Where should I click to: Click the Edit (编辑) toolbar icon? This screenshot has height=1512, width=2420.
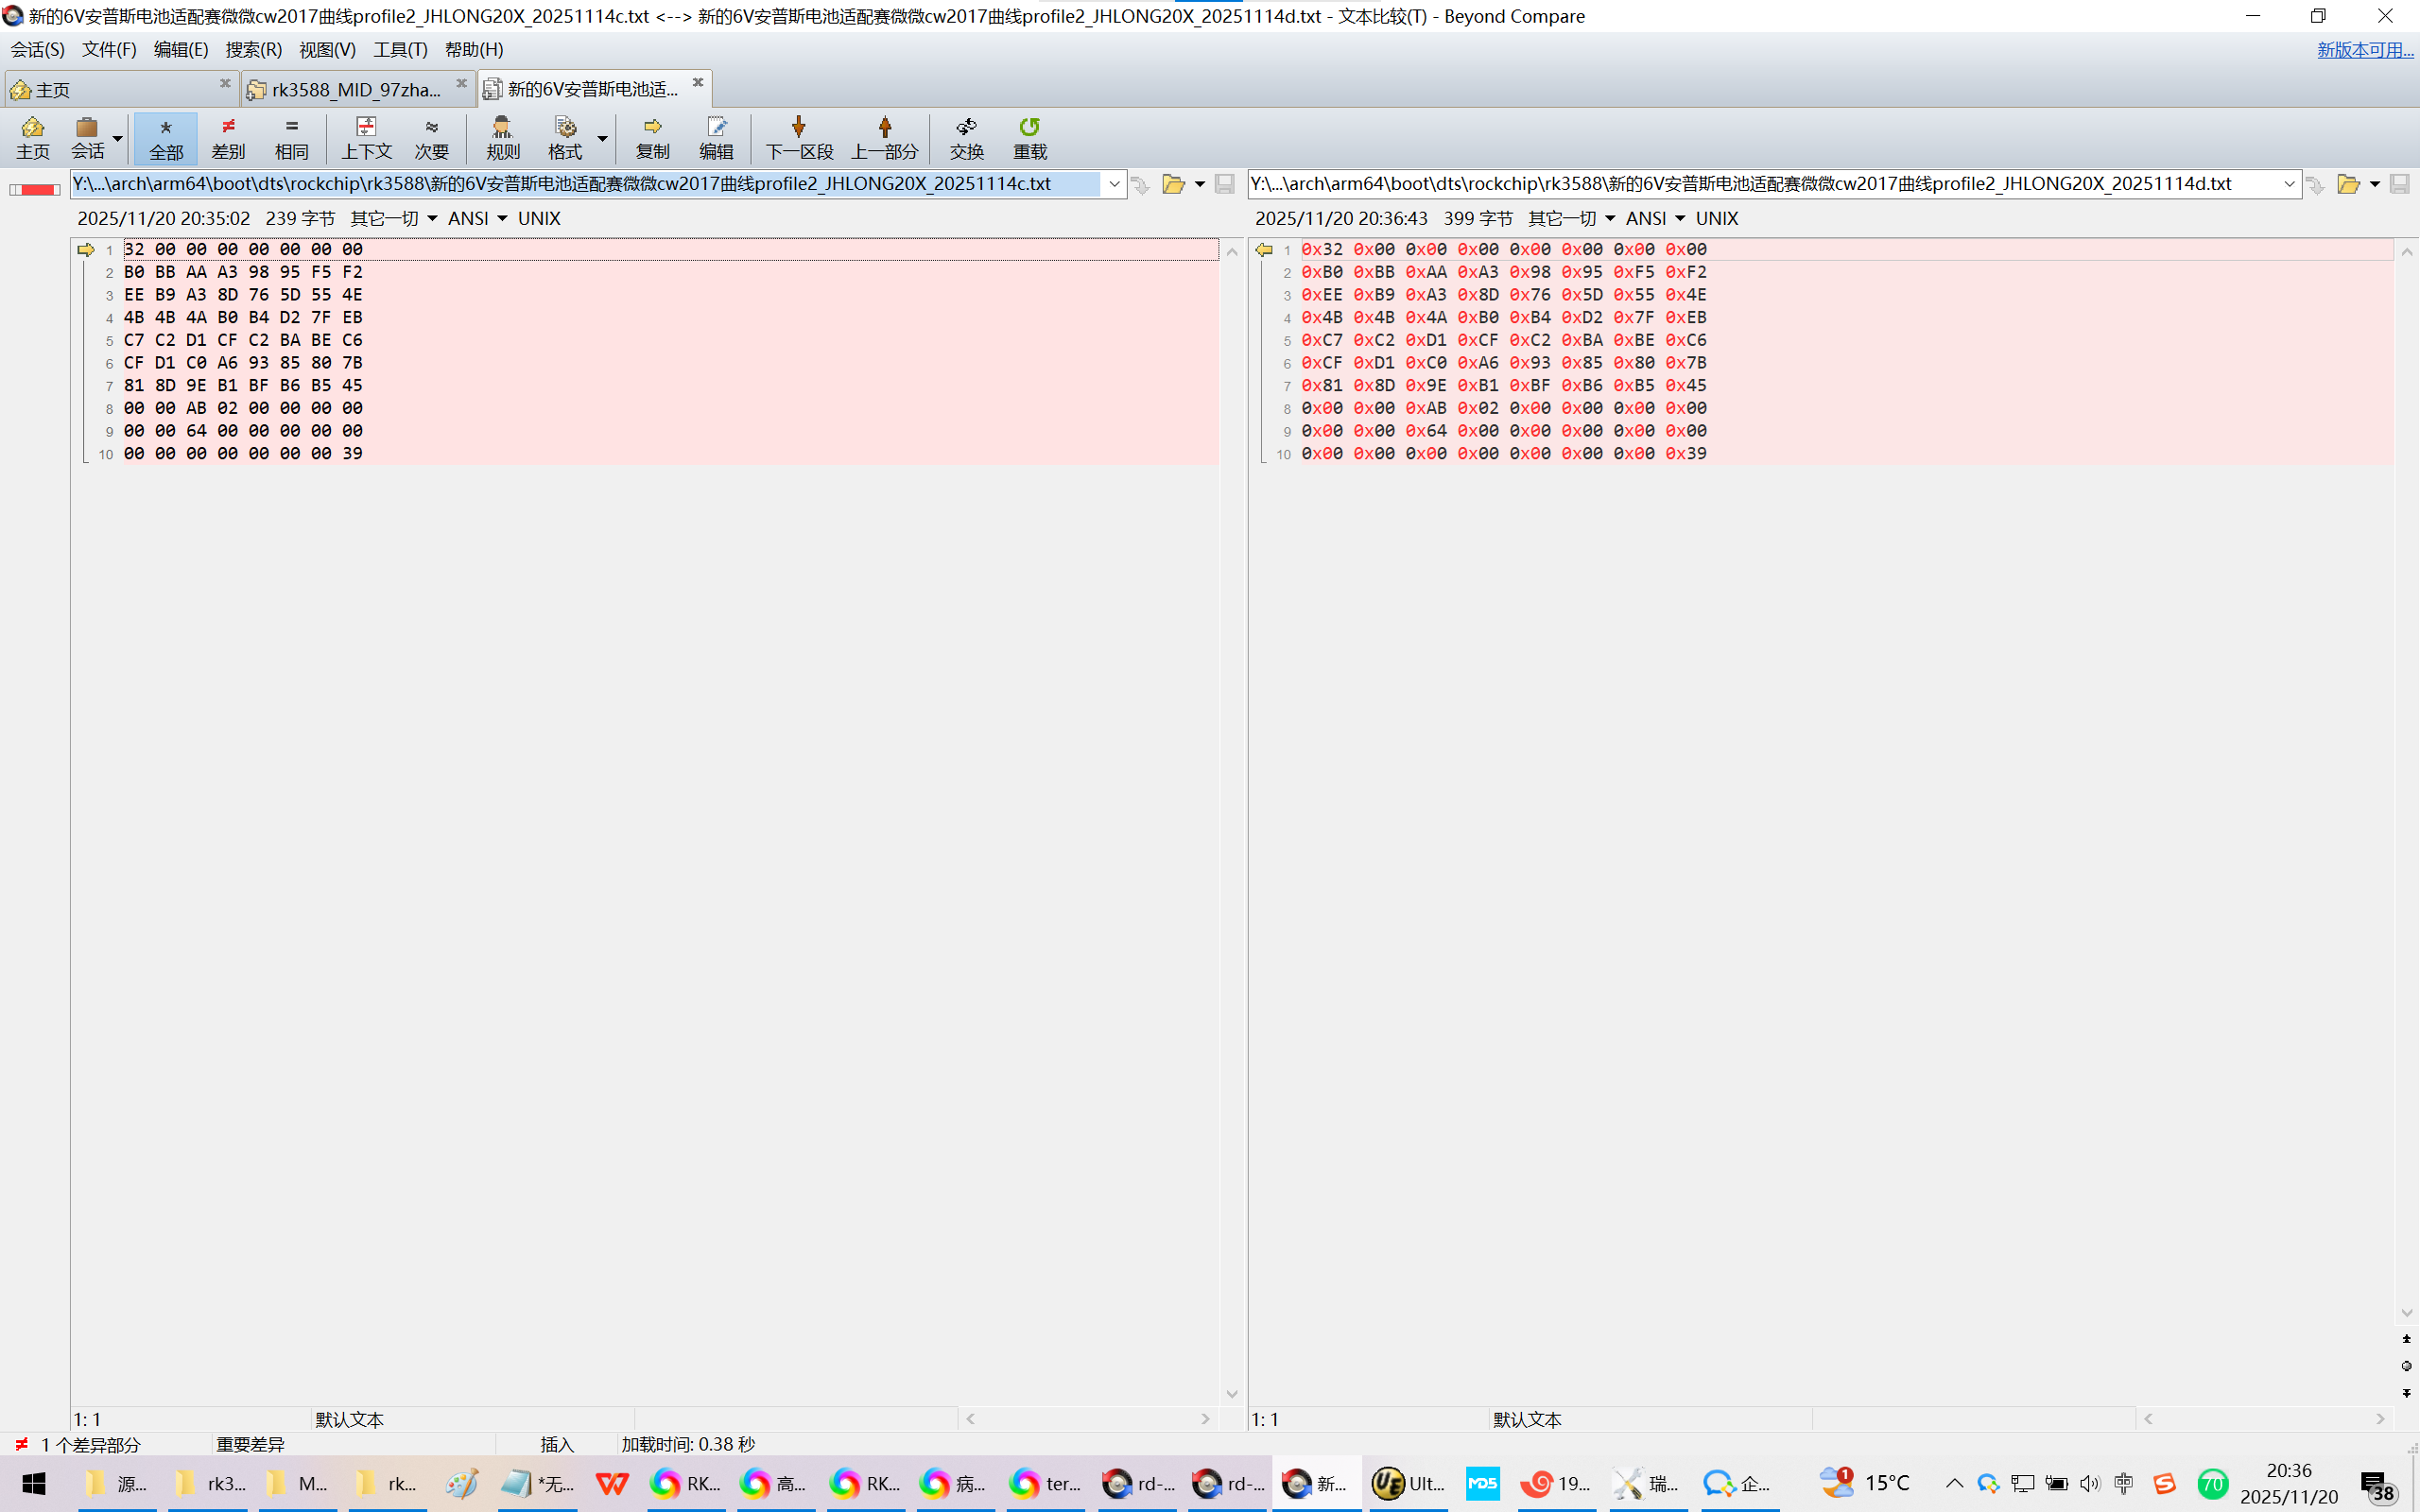[716, 137]
